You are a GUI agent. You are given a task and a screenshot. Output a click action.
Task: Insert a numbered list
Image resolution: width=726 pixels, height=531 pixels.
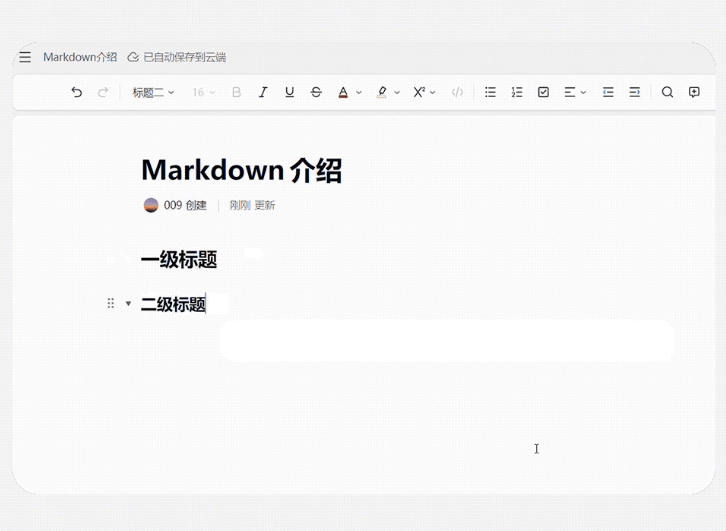(x=517, y=92)
